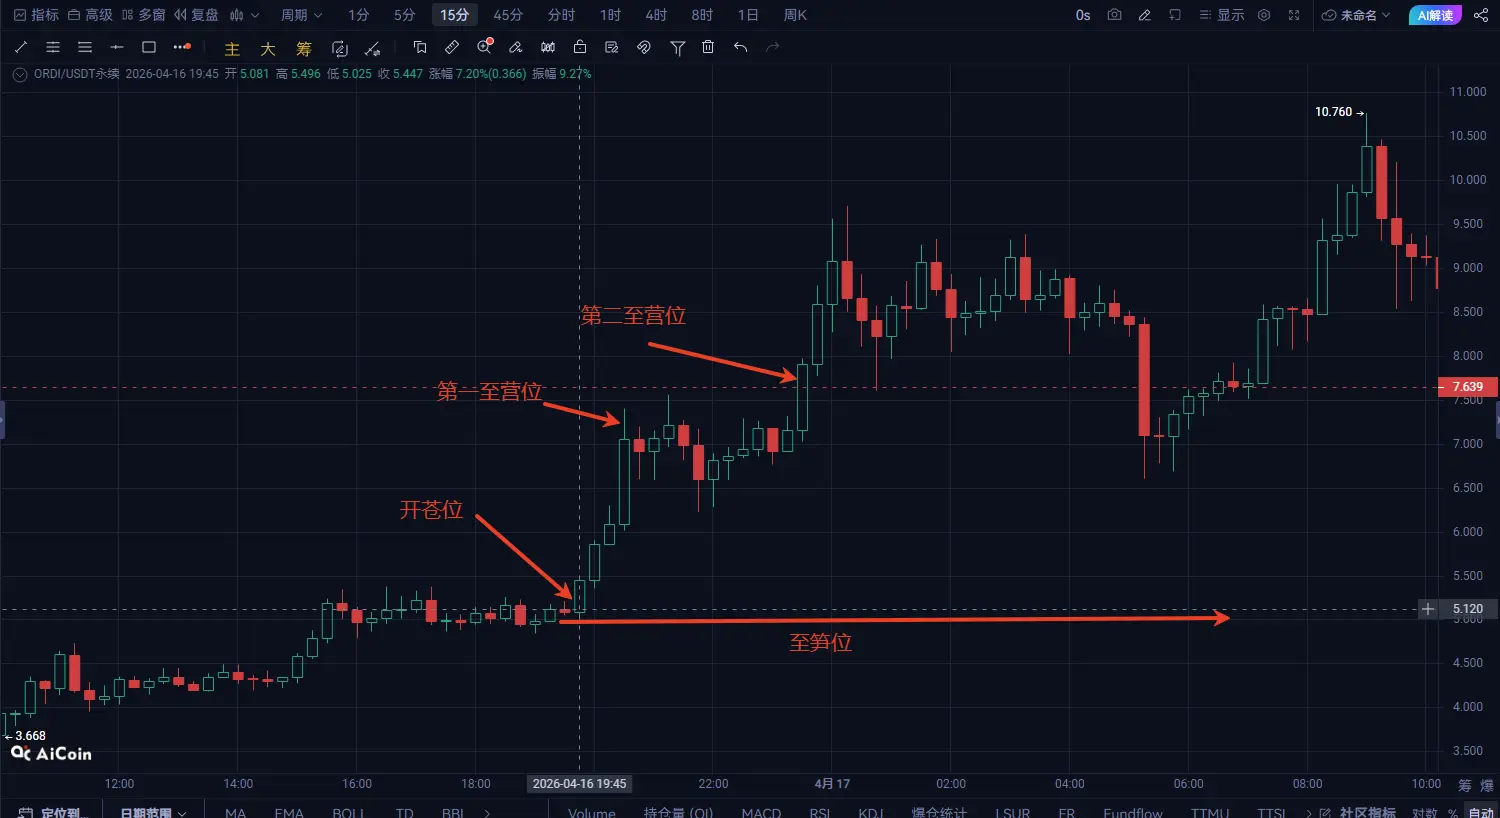
Task: Click the share icon
Action: click(1481, 15)
